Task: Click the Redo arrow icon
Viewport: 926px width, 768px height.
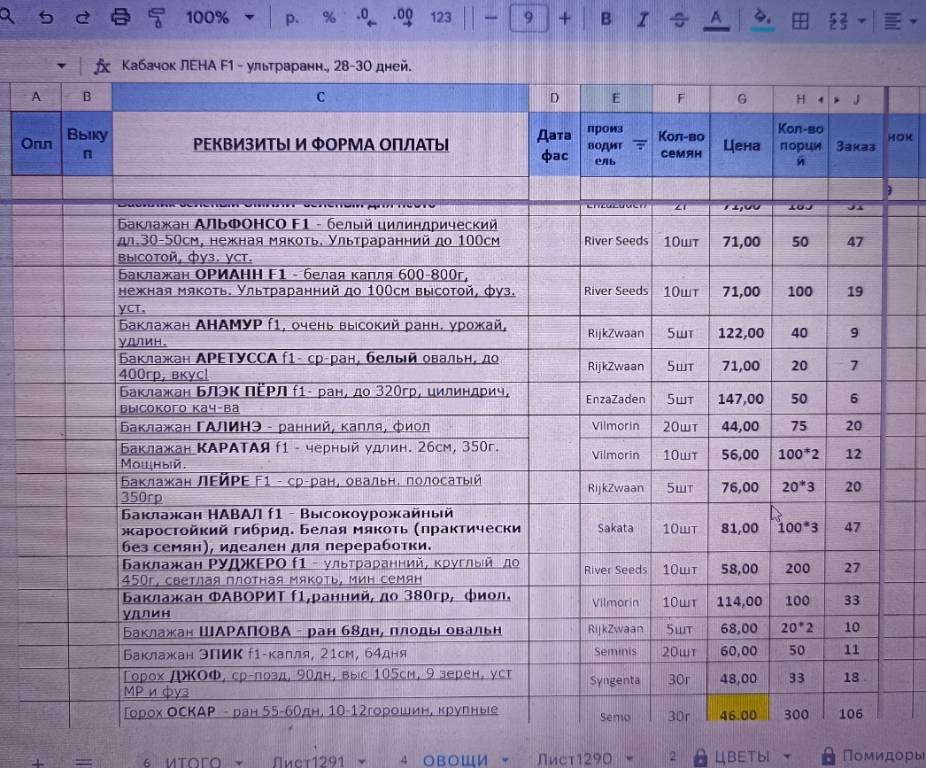Action: click(83, 17)
